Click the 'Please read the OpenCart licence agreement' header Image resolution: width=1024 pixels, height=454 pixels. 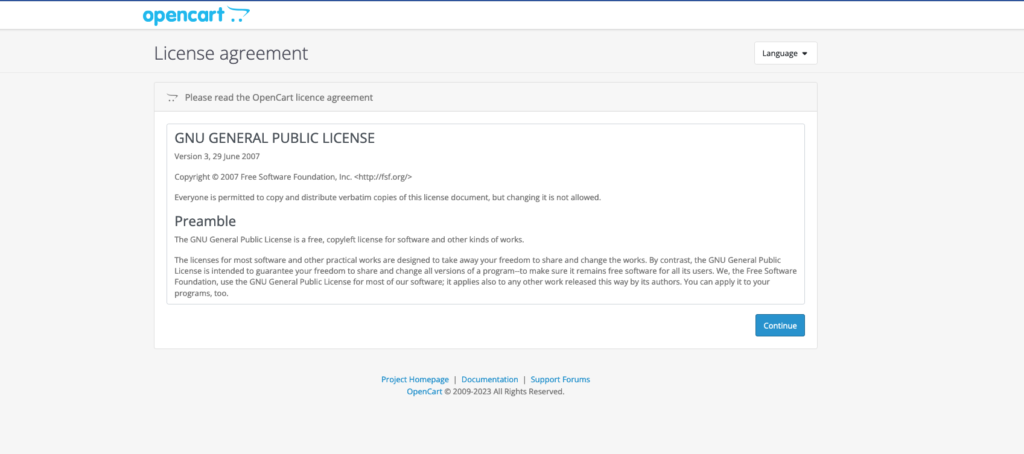coord(279,98)
